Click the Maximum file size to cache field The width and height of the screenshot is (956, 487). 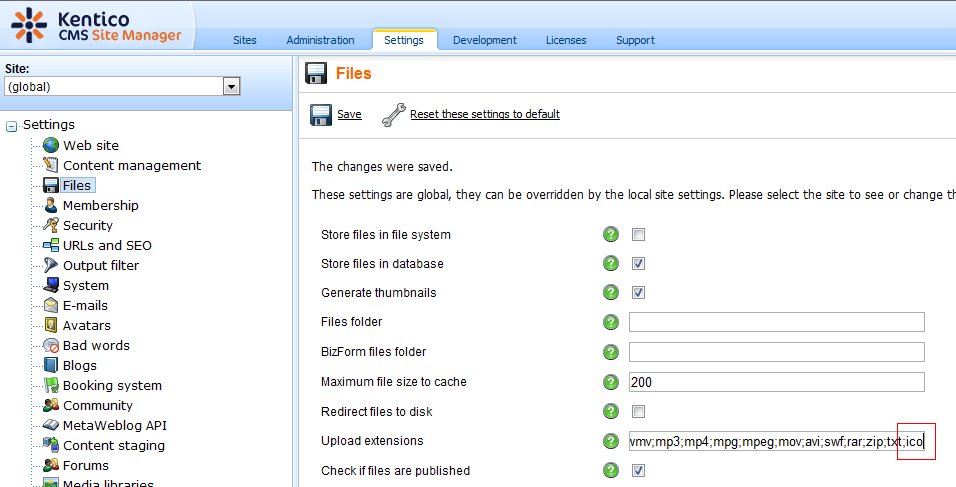(x=777, y=382)
